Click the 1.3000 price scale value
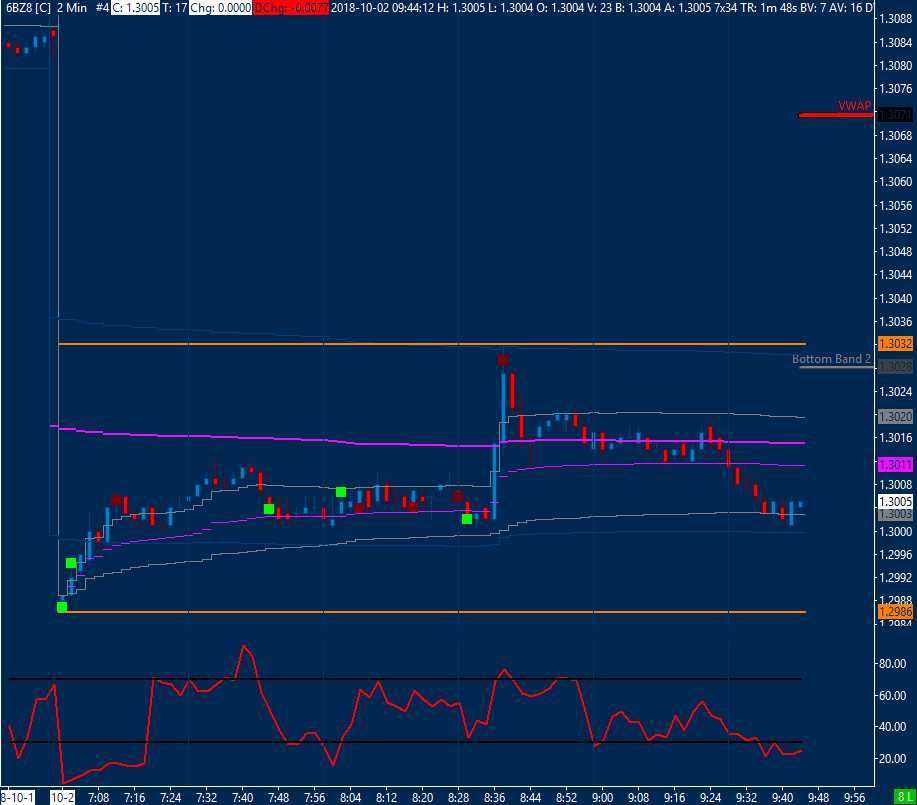 tap(895, 531)
